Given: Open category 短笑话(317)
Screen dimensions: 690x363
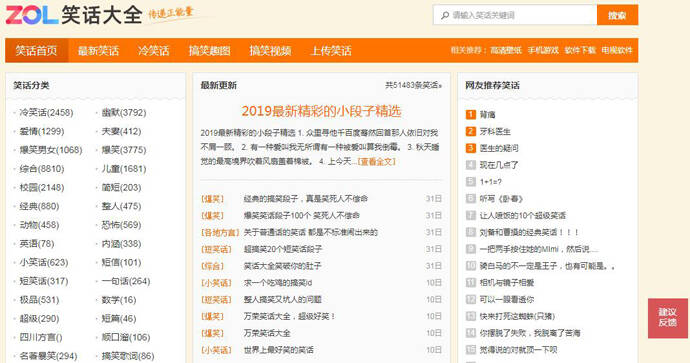Looking at the screenshot, I should tap(44, 281).
